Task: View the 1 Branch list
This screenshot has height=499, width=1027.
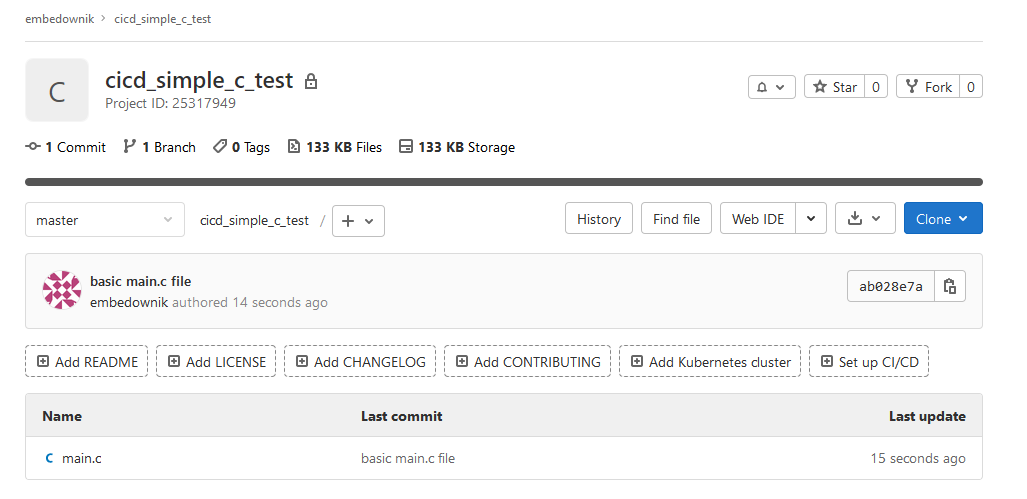Action: 159,147
